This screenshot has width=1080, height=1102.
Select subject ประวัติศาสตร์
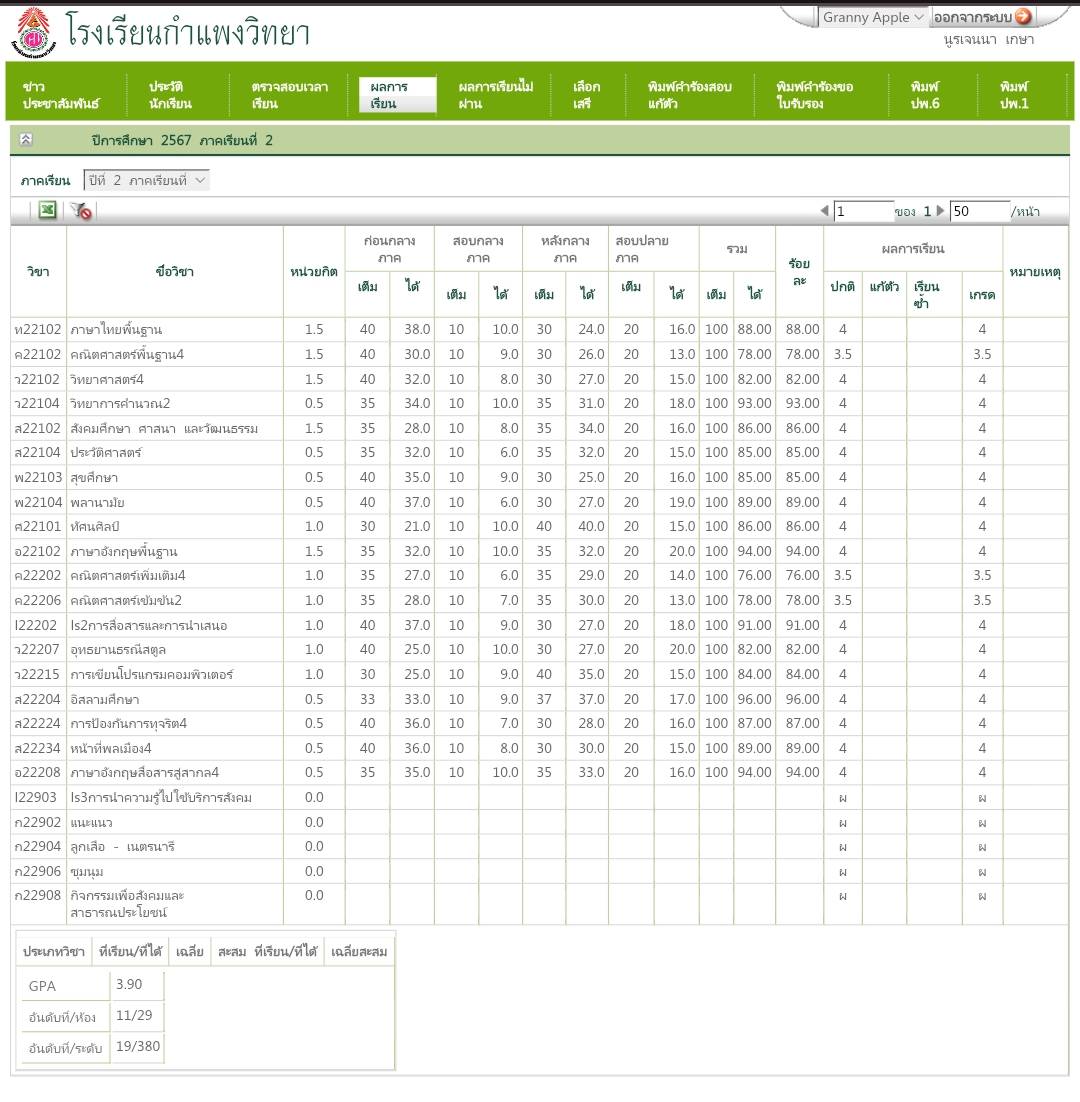tap(105, 453)
